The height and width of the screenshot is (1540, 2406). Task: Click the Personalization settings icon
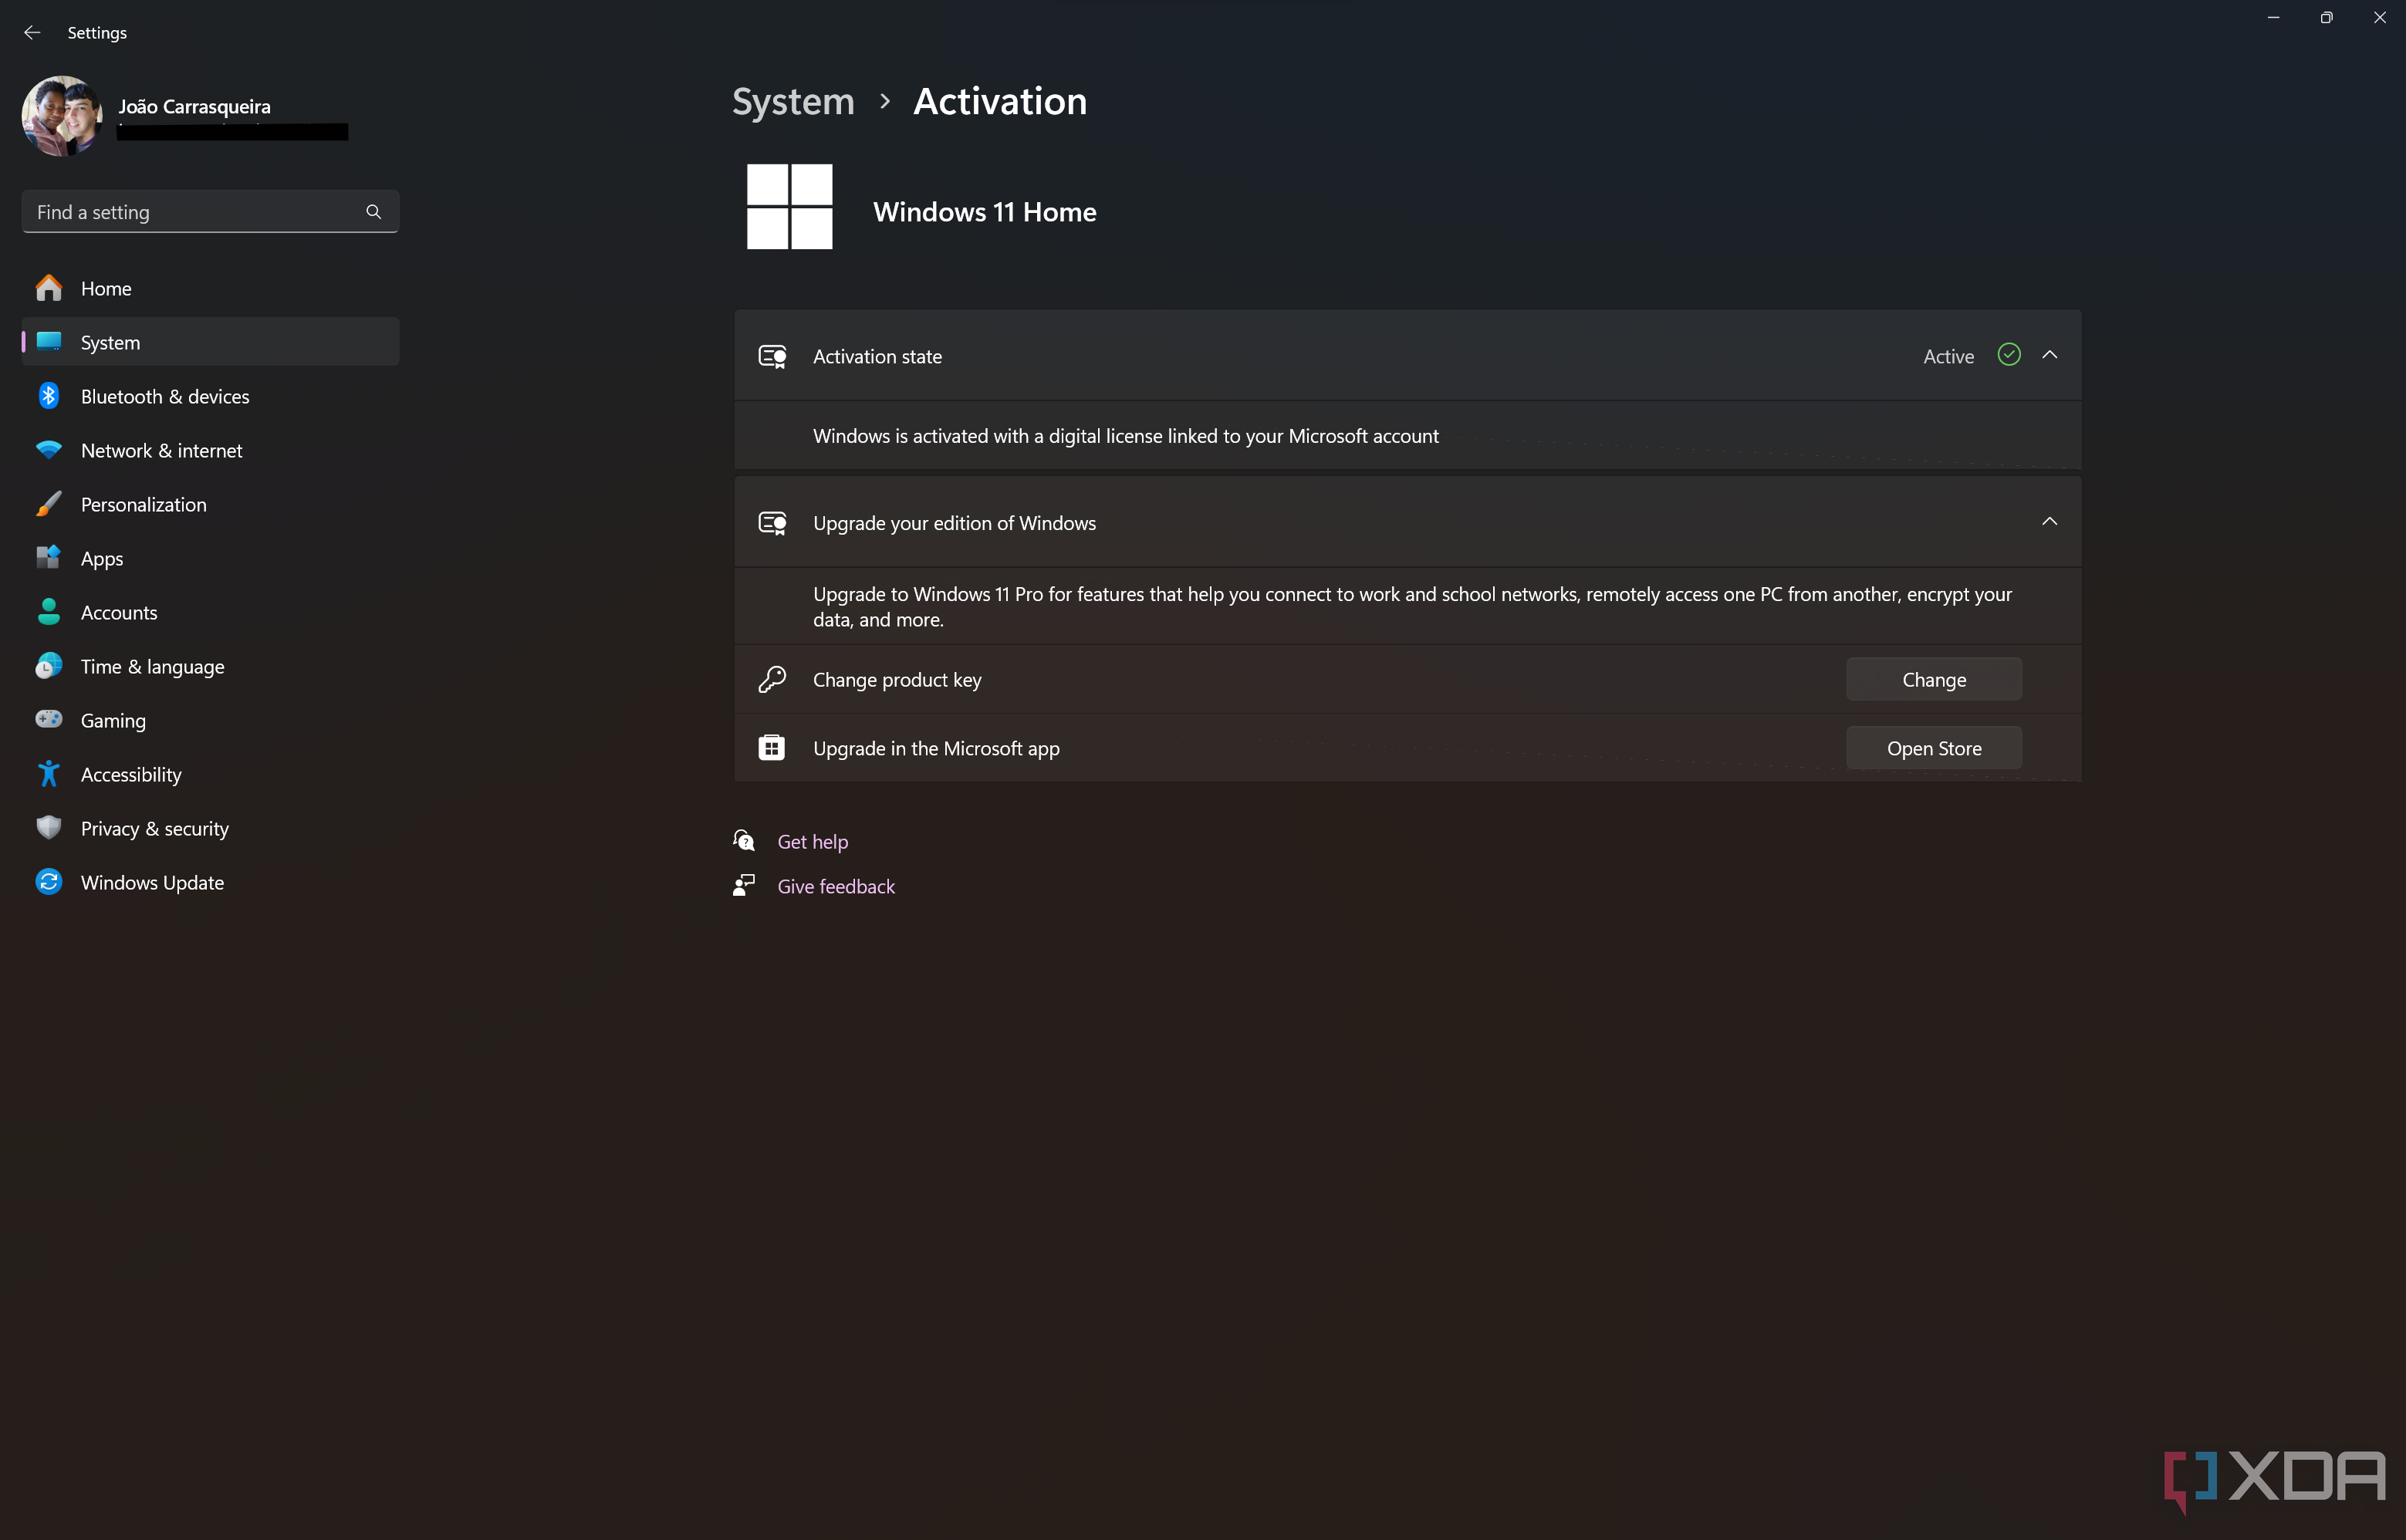click(47, 503)
